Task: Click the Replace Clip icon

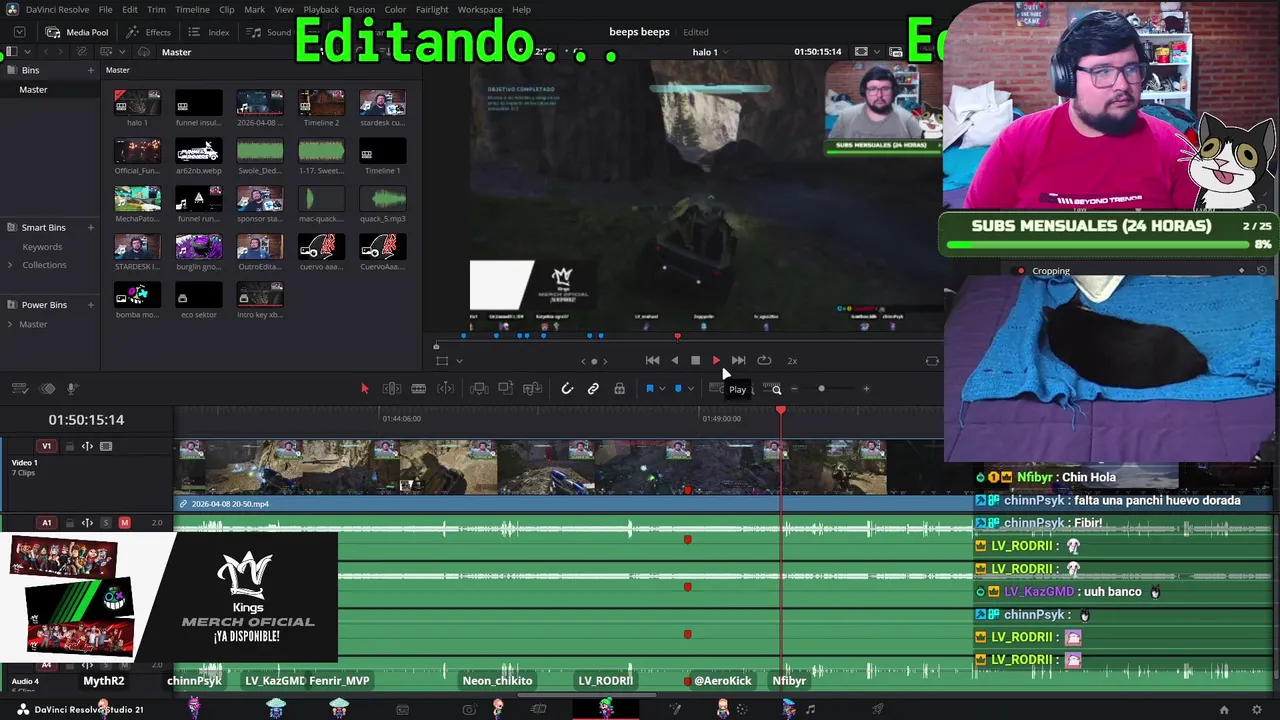Action: 532,389
